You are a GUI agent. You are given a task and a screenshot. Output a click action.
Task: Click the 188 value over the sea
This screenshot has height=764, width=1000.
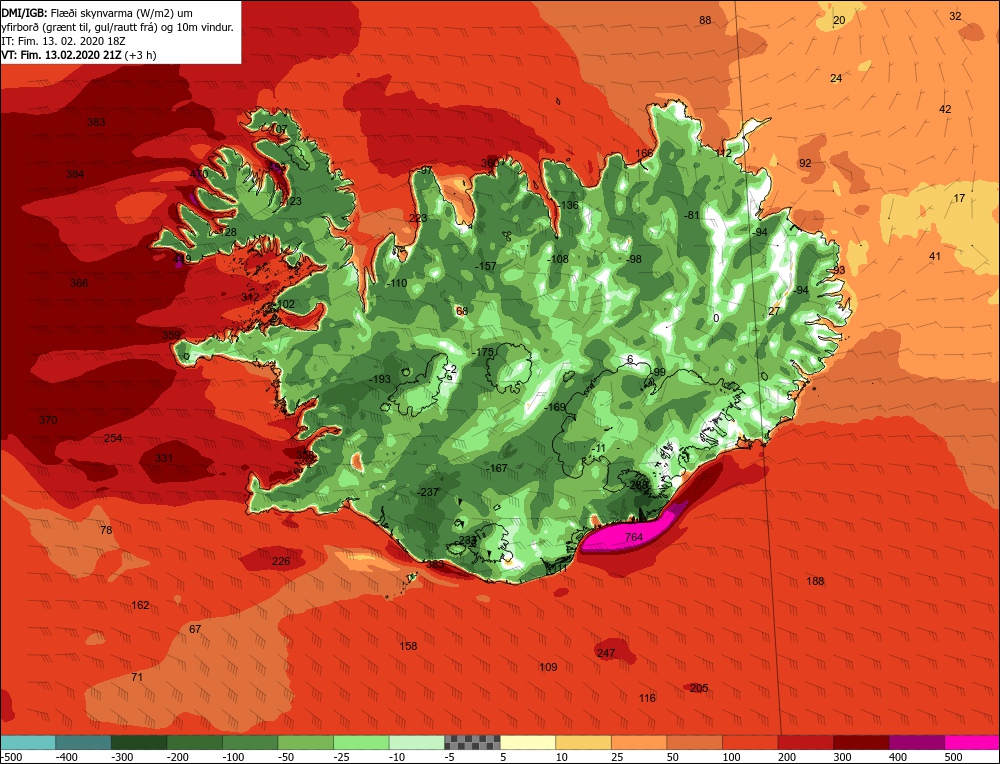[815, 581]
